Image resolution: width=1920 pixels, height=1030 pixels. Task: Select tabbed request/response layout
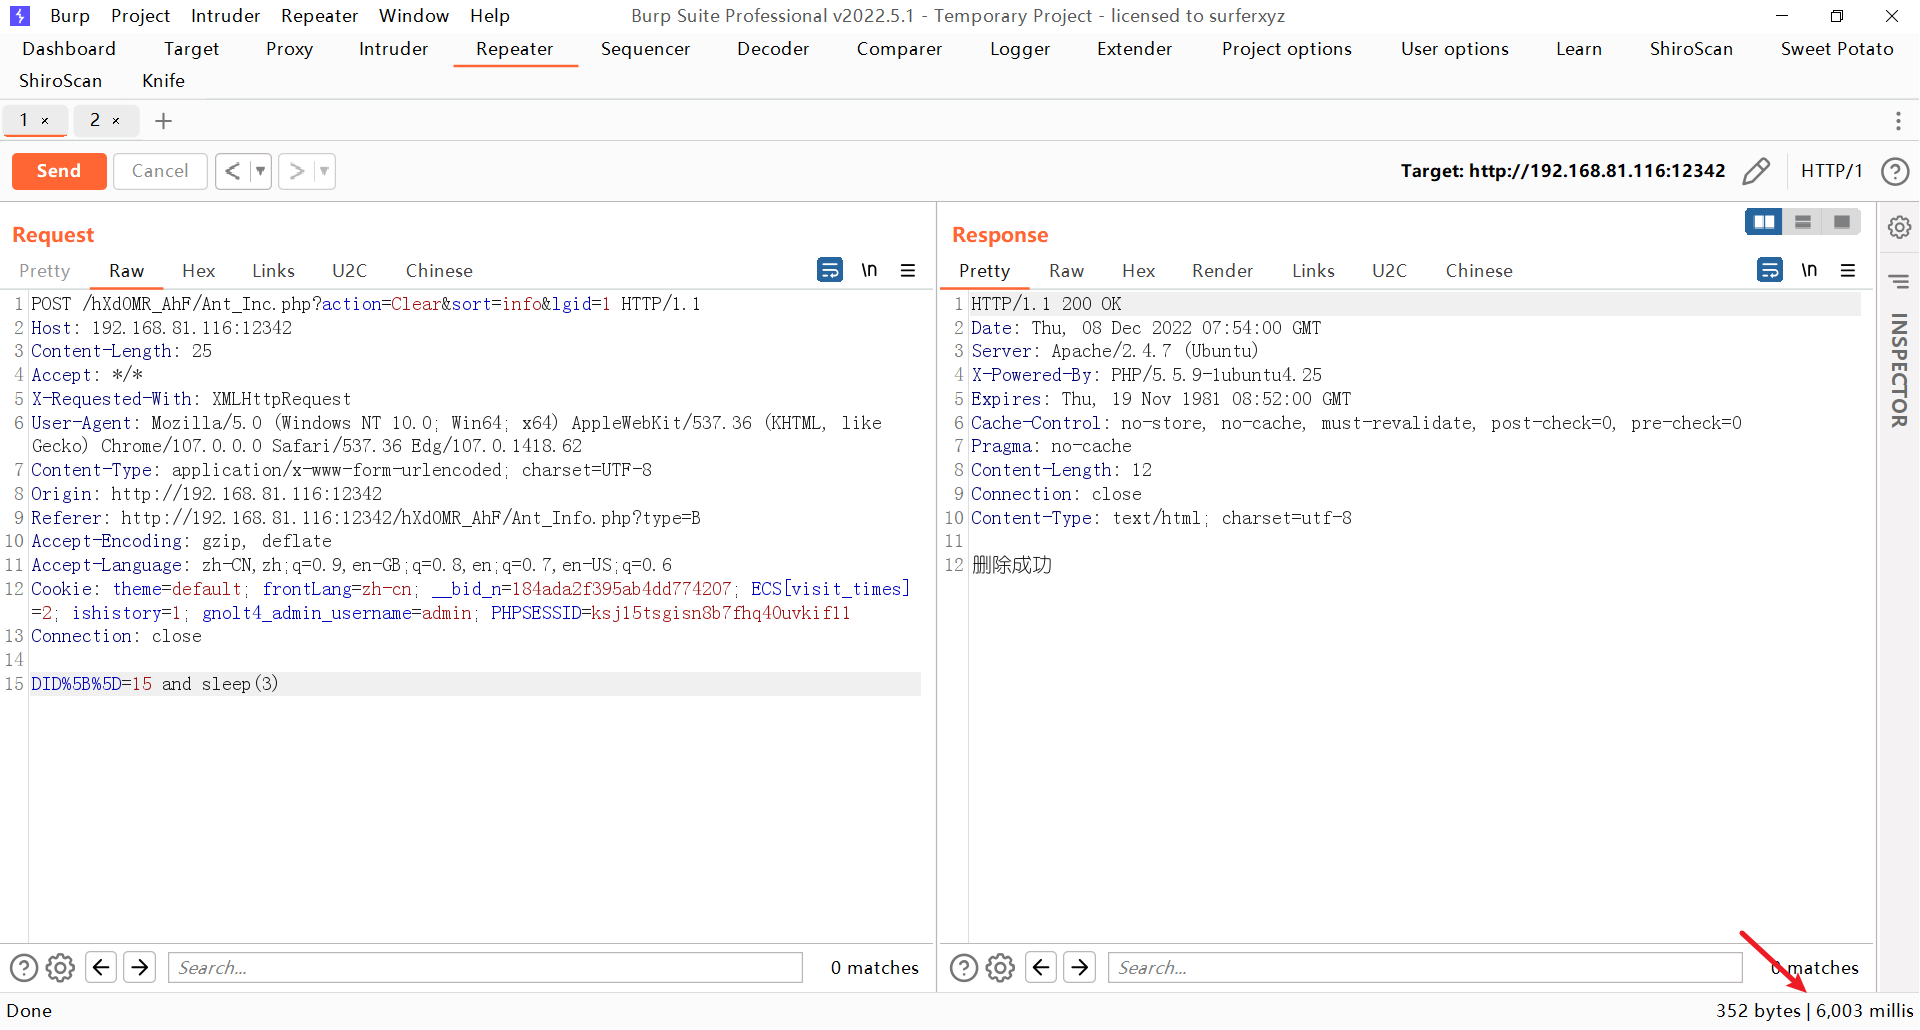coord(1842,222)
